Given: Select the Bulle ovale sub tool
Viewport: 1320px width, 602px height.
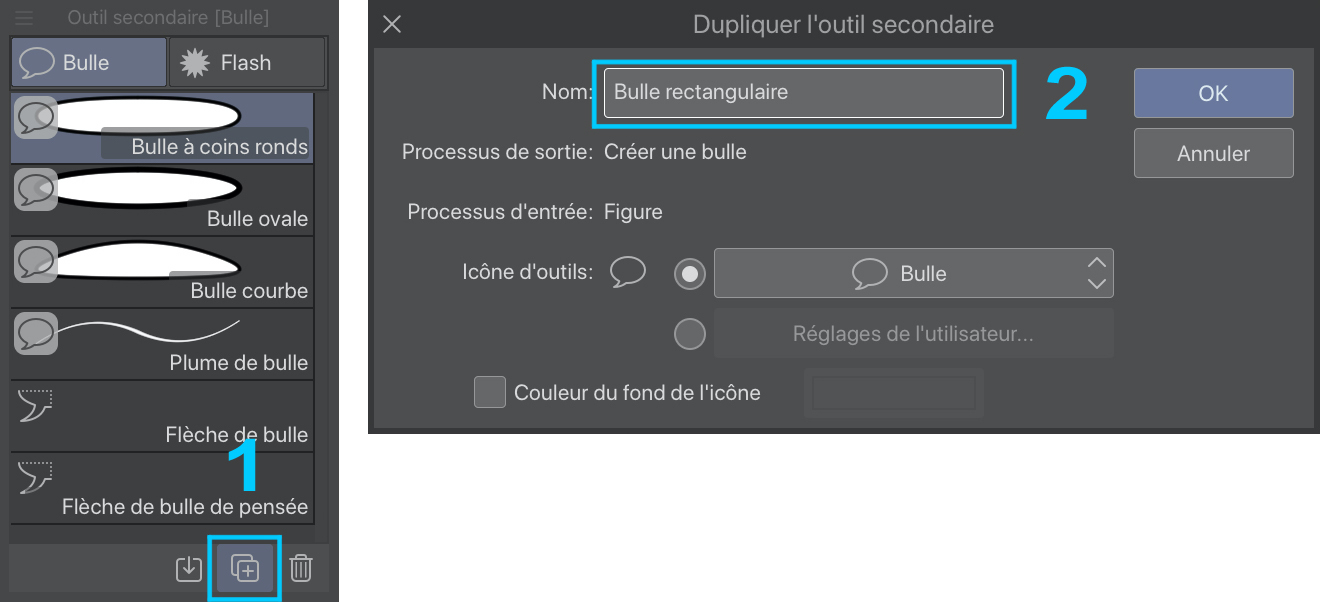Looking at the screenshot, I should click(x=162, y=200).
